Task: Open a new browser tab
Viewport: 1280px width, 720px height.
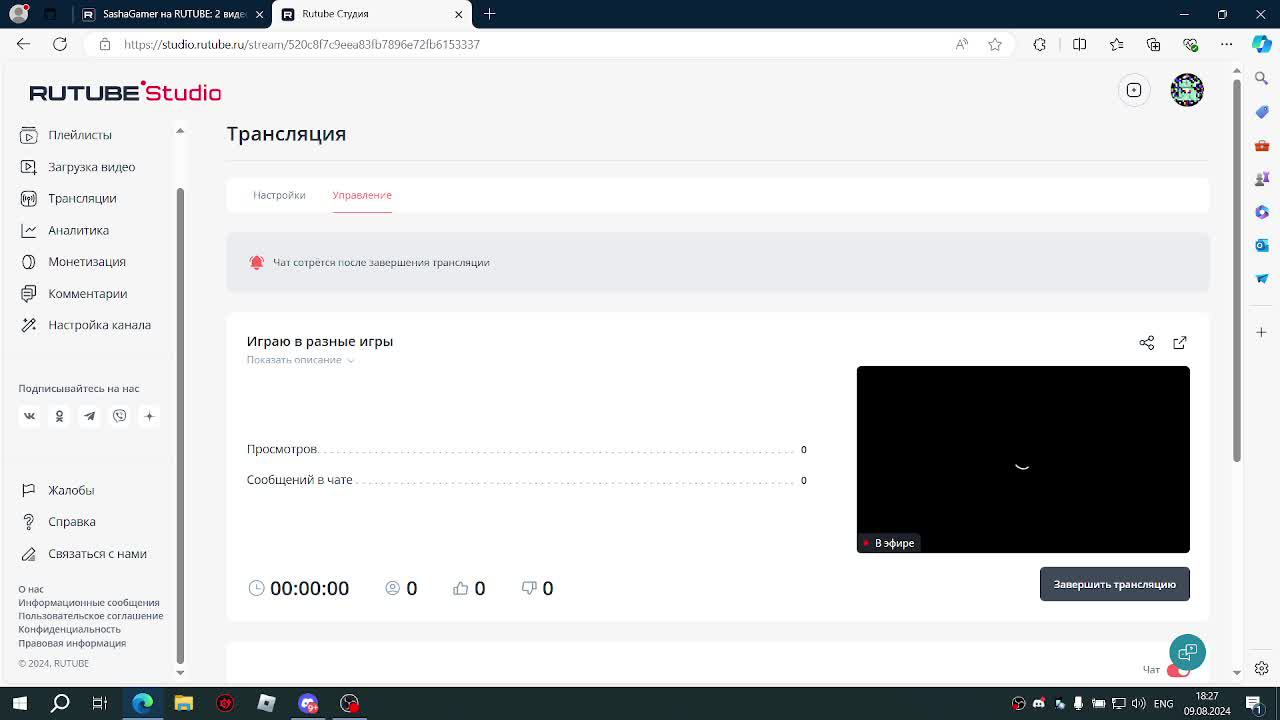Action: click(490, 14)
